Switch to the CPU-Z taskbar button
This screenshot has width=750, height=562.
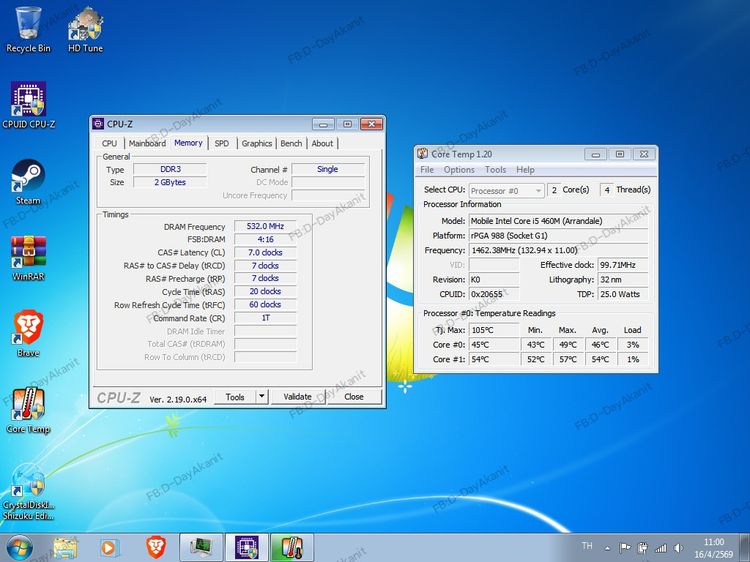(247, 548)
